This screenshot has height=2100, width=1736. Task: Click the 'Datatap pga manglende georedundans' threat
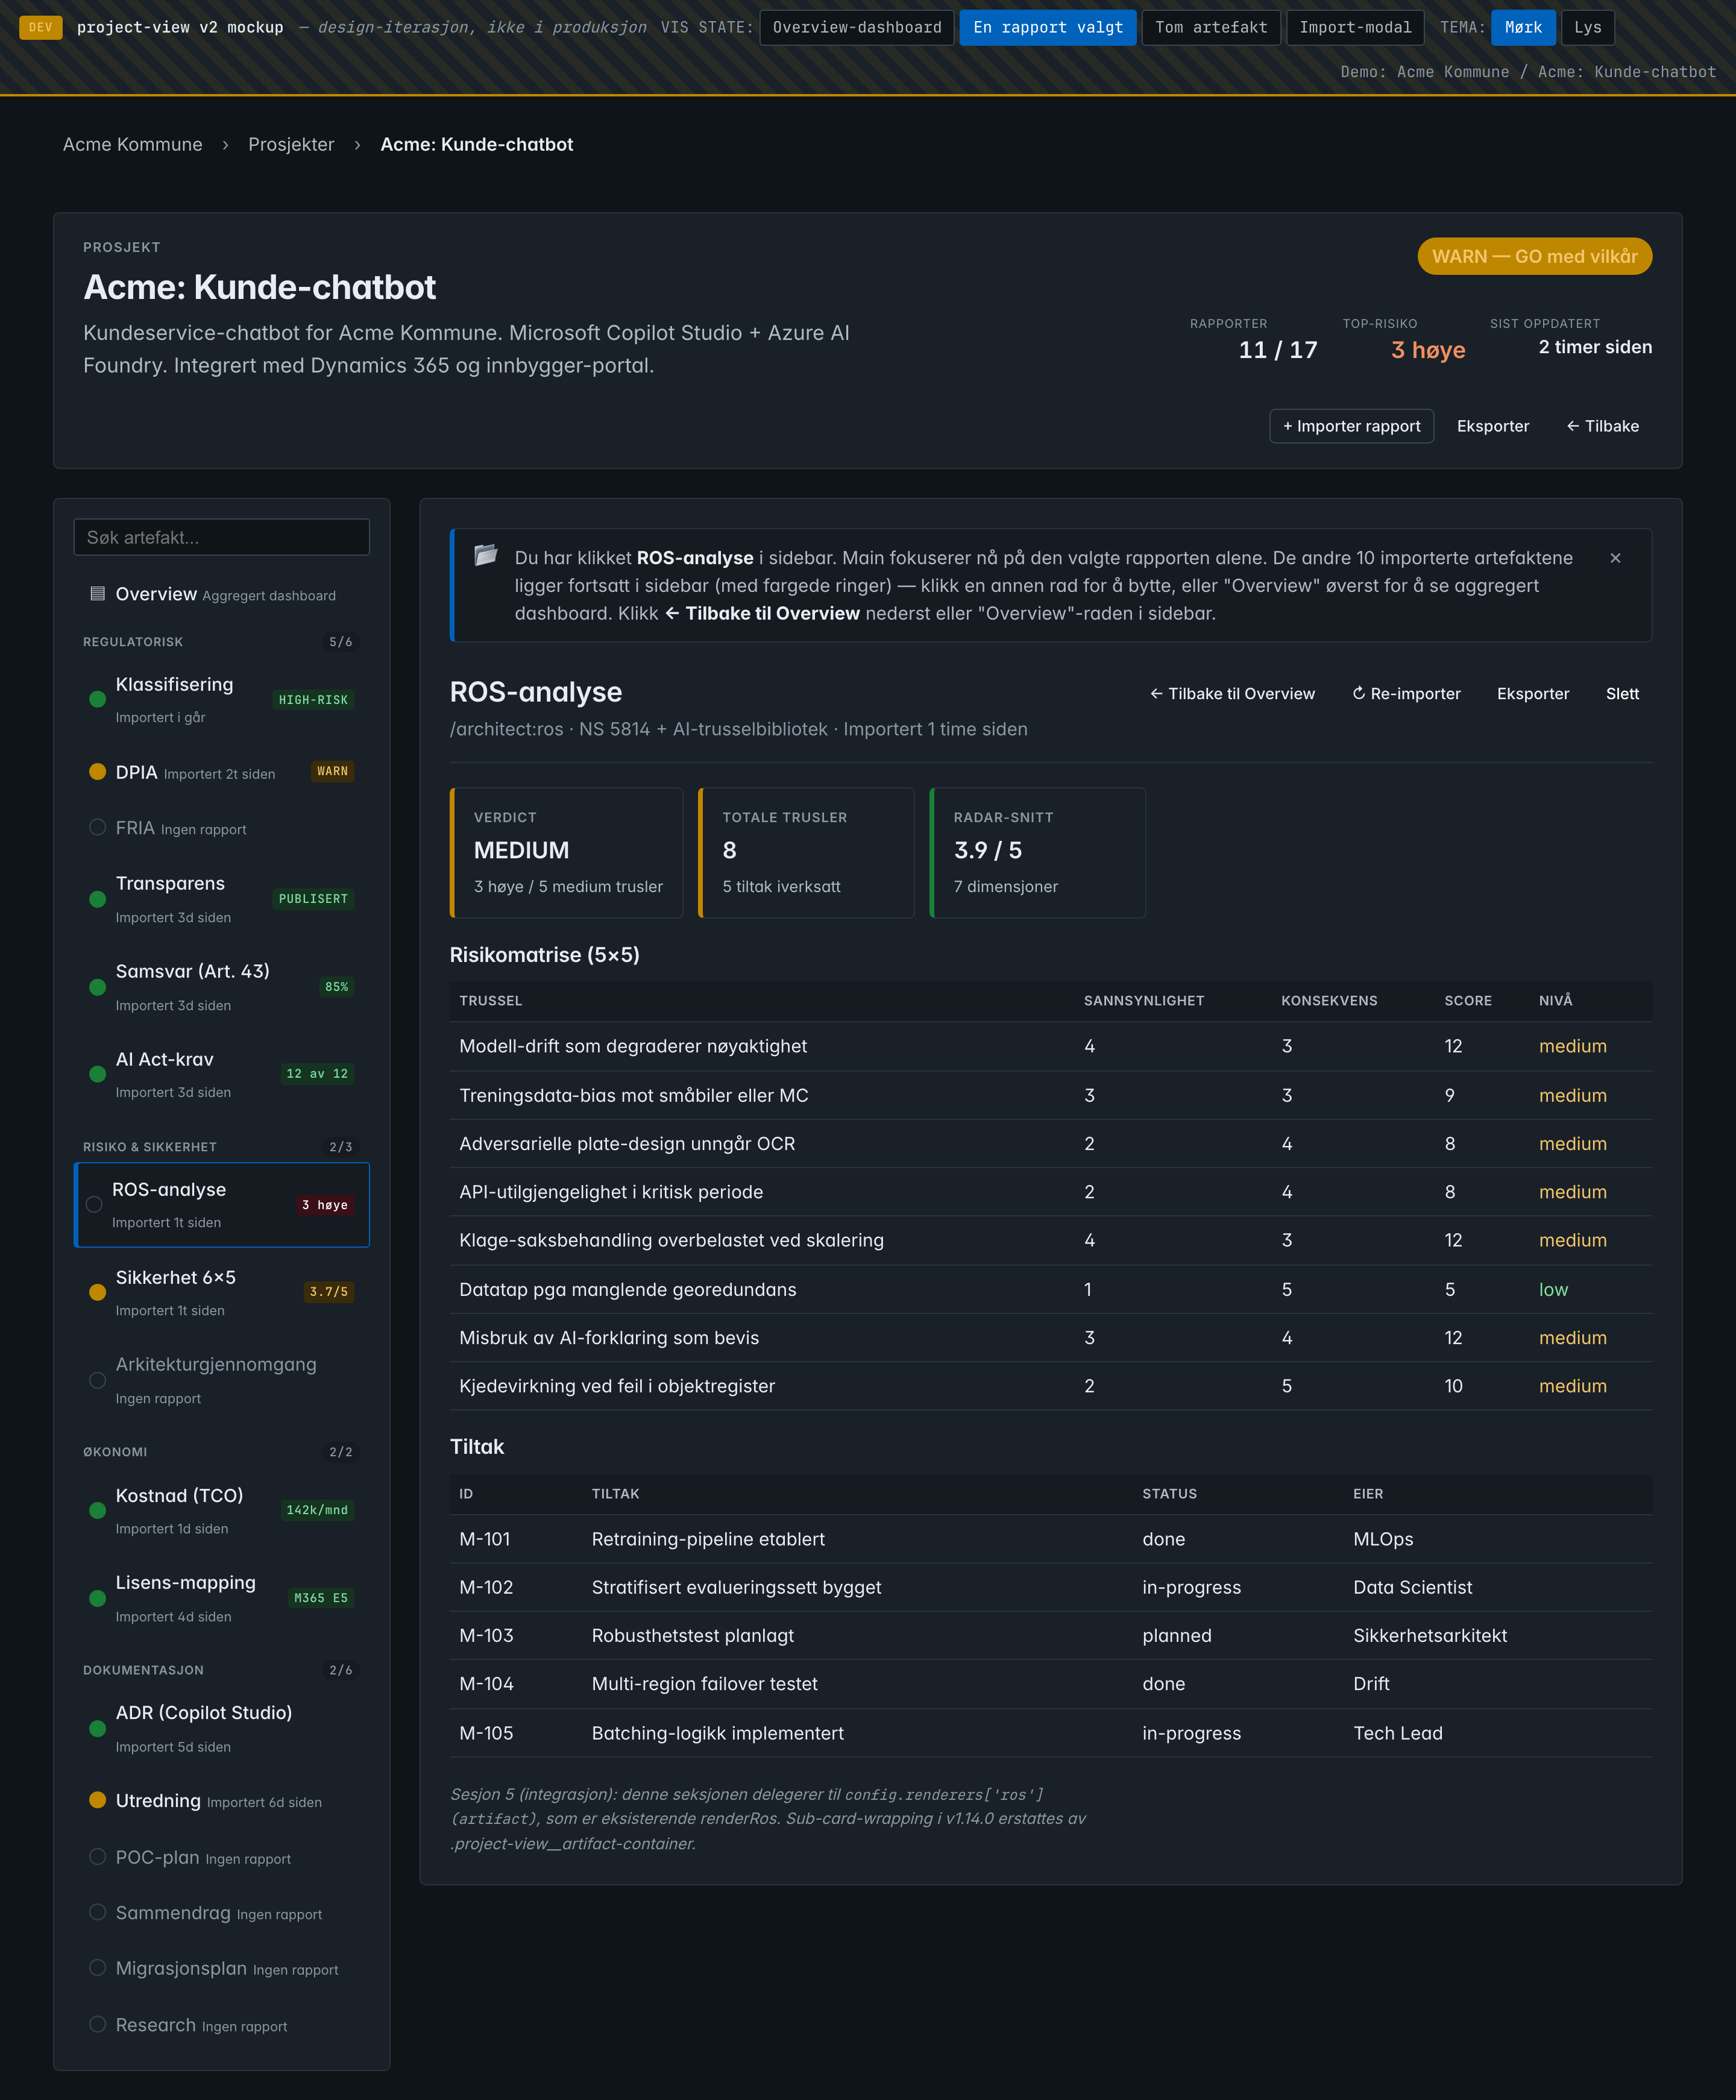pyautogui.click(x=628, y=1289)
